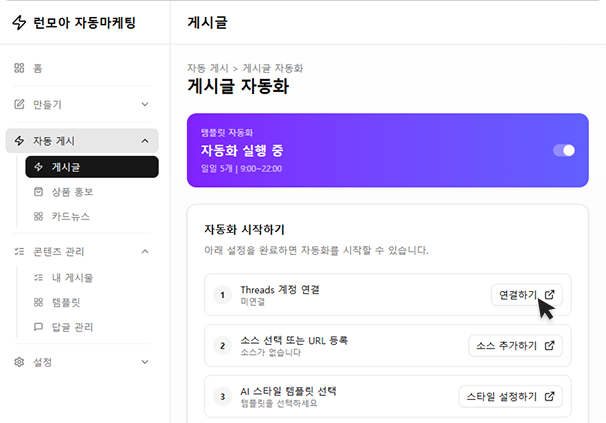606x423 pixels.
Task: Click the 상품 홍보 shopping bag icon
Action: pyautogui.click(x=38, y=192)
